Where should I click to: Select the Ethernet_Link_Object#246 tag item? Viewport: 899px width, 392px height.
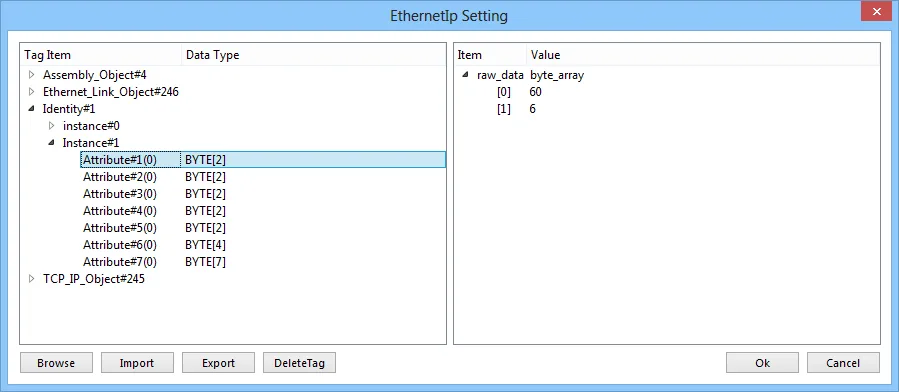pos(111,92)
